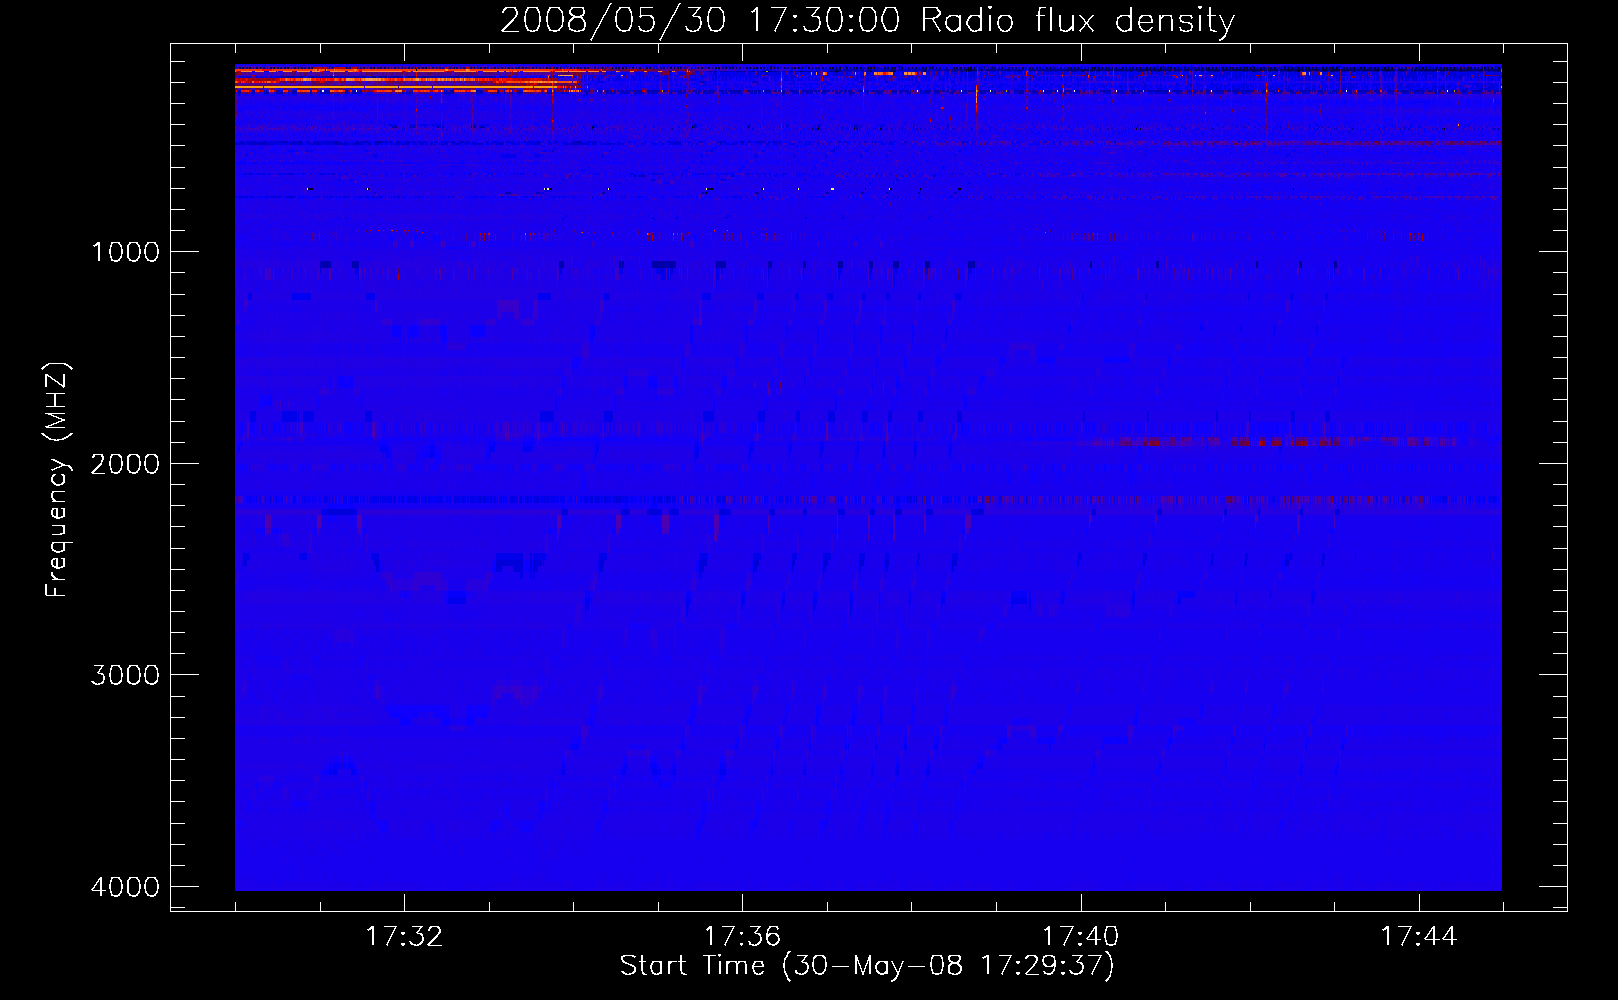Image resolution: width=1618 pixels, height=1000 pixels.
Task: Click the 17:32 time tick label
Action: [x=404, y=936]
